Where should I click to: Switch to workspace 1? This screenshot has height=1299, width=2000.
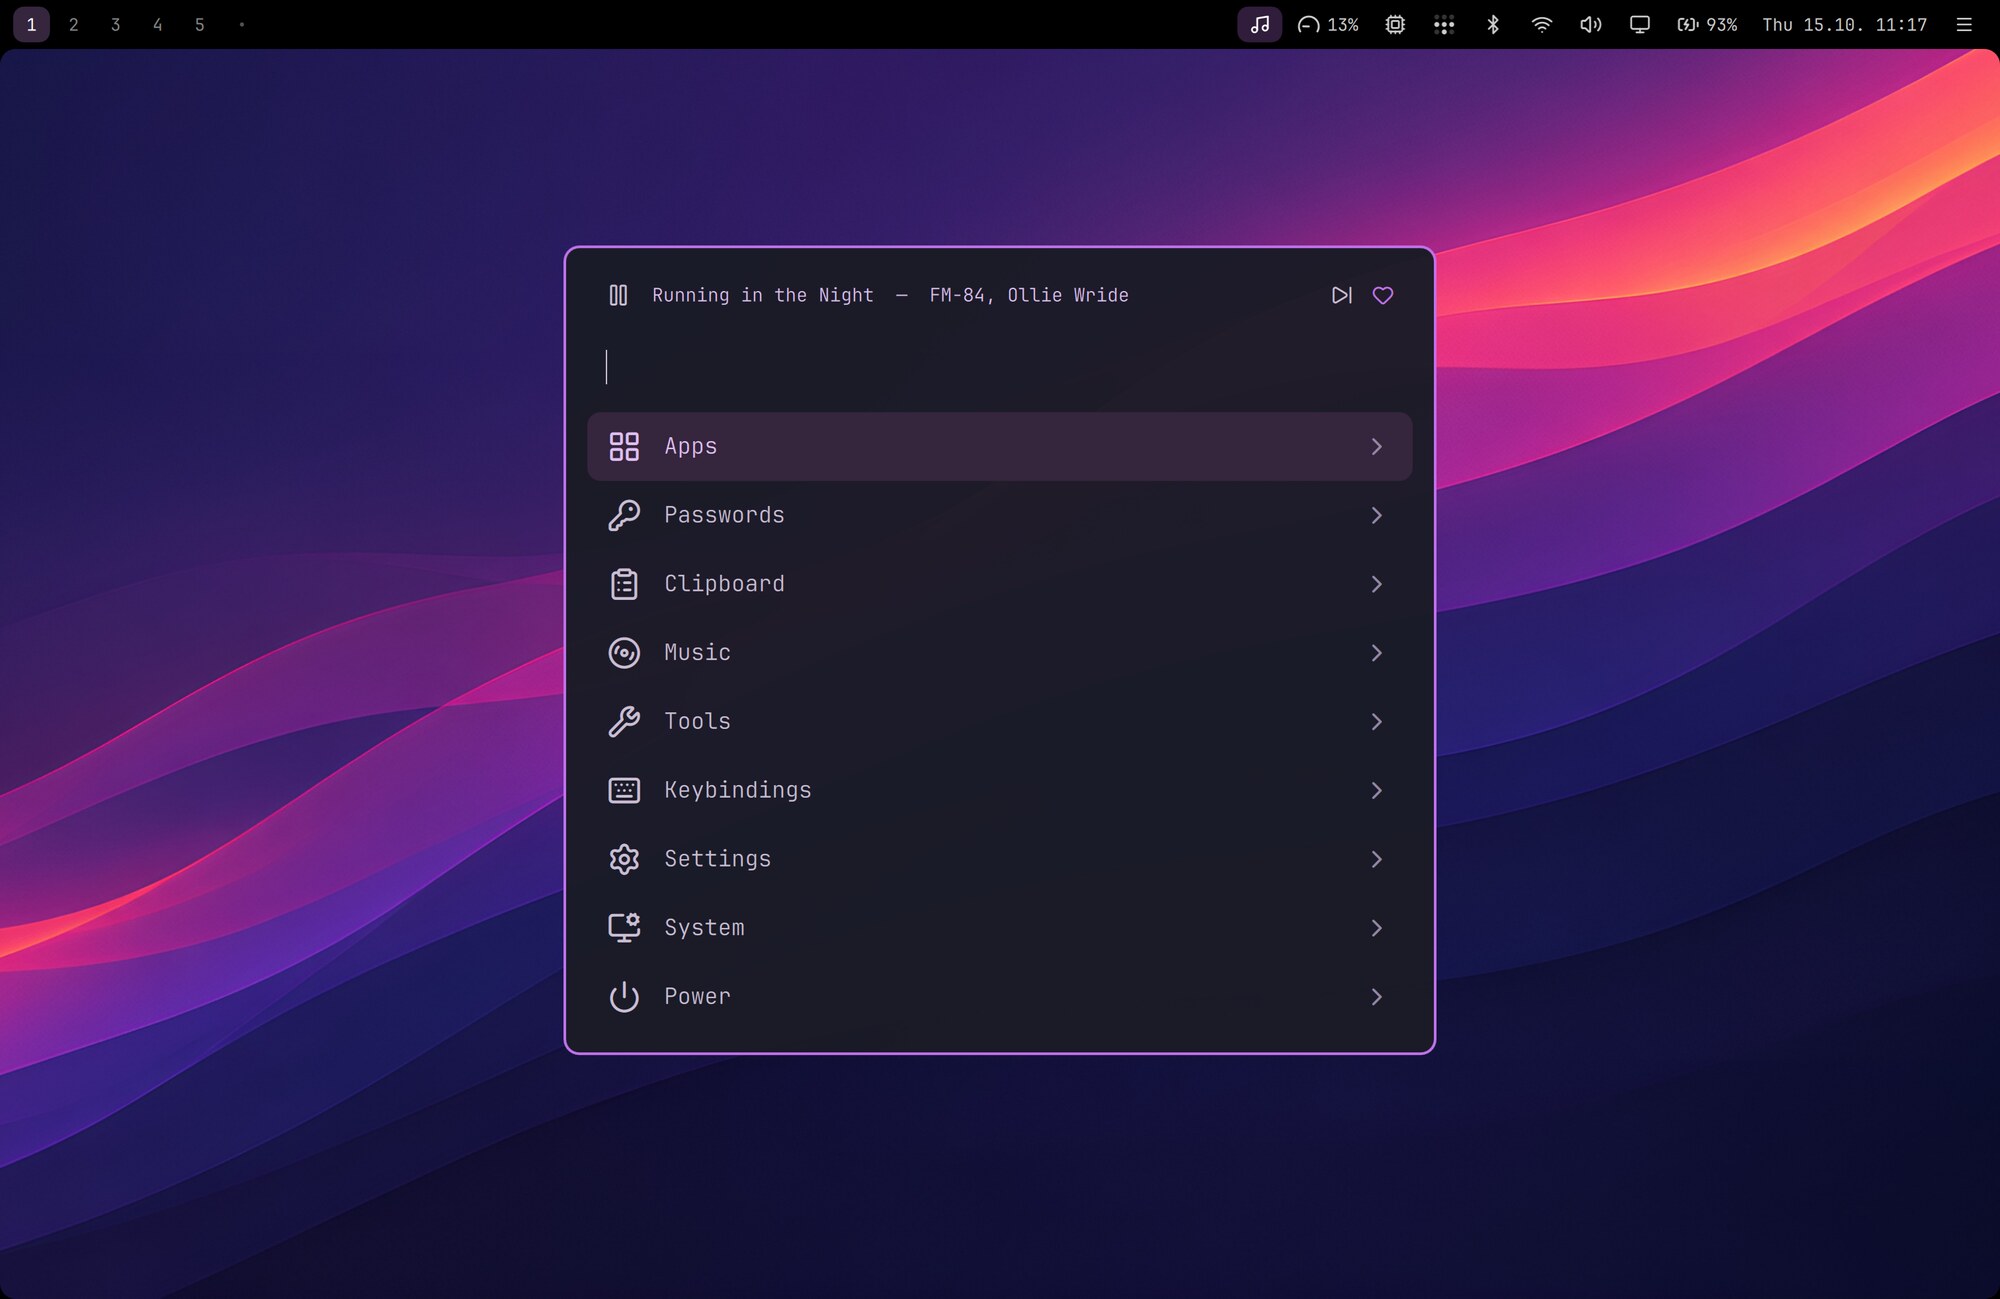click(32, 24)
